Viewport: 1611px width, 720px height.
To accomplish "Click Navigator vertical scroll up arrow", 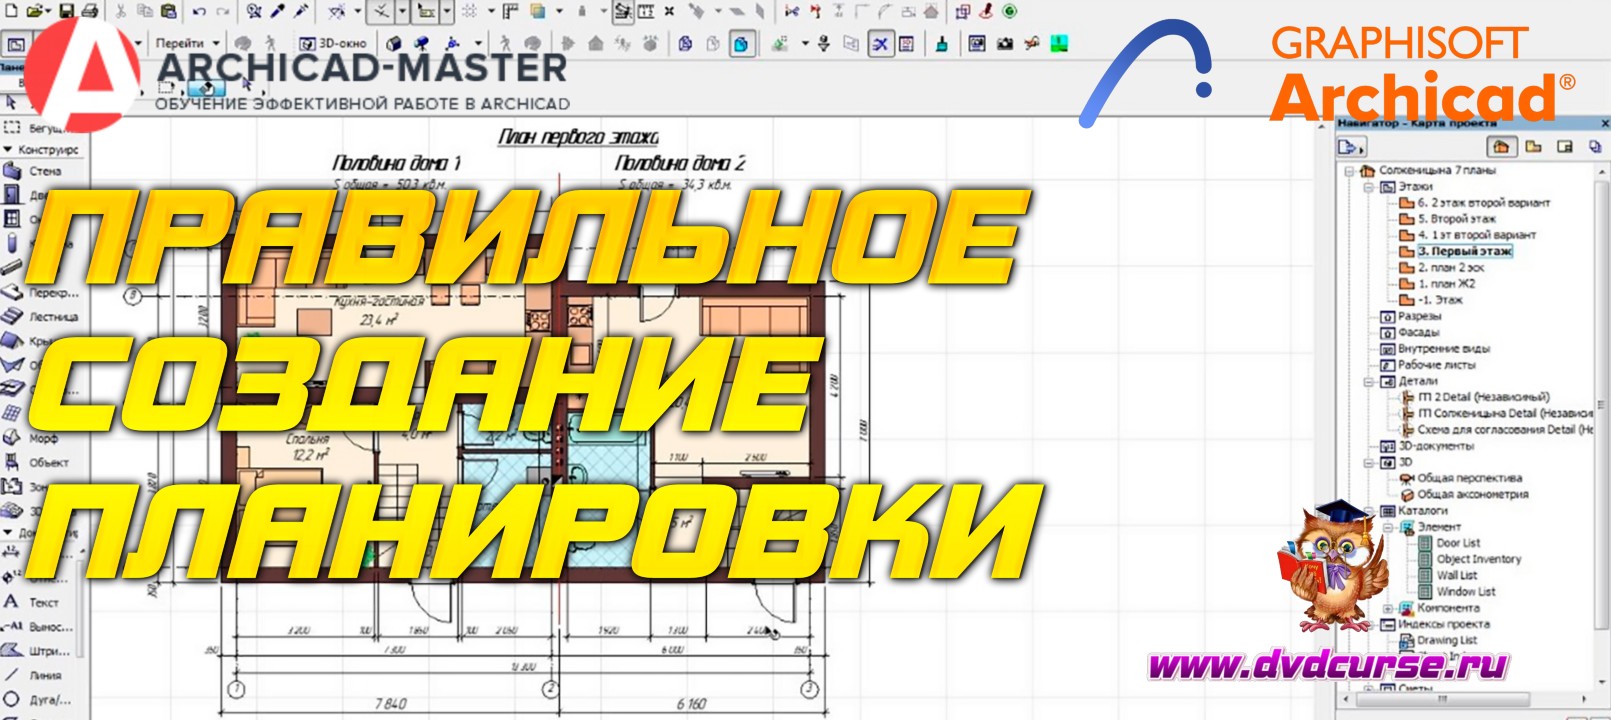I will pos(1603,171).
